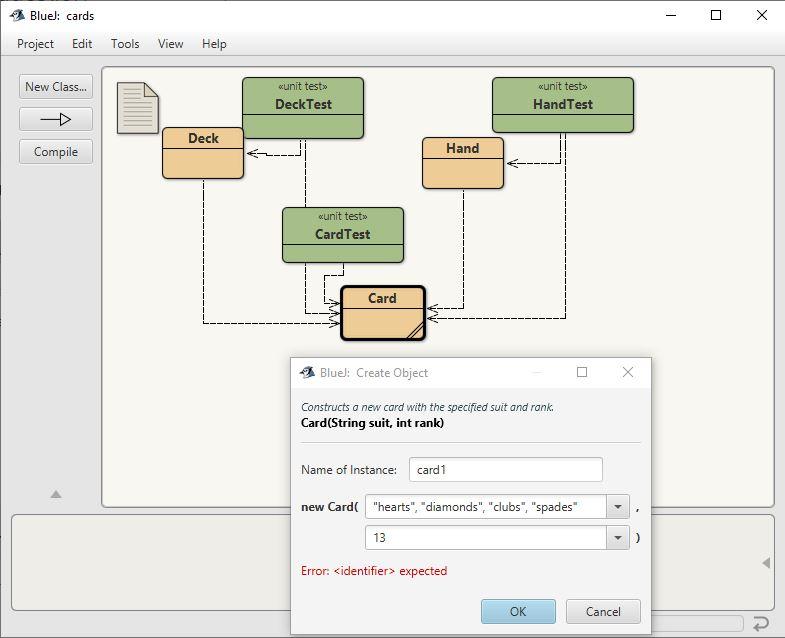Open the Tools menu

[125, 44]
